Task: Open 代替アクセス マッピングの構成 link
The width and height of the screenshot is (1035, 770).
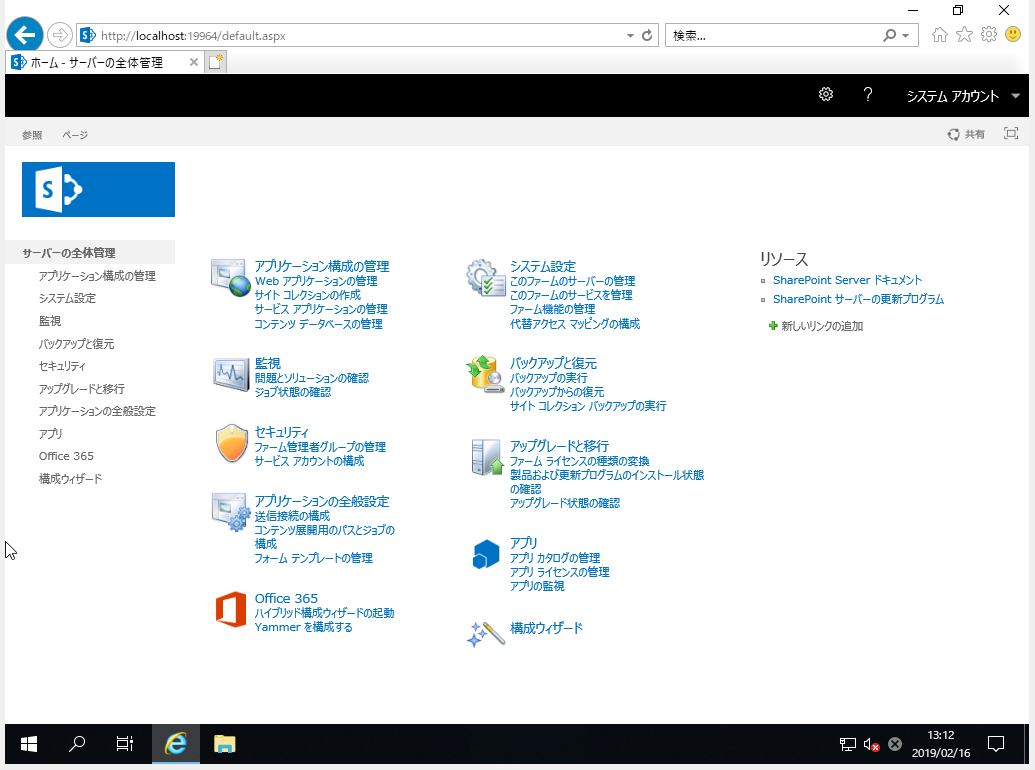Action: tap(575, 323)
